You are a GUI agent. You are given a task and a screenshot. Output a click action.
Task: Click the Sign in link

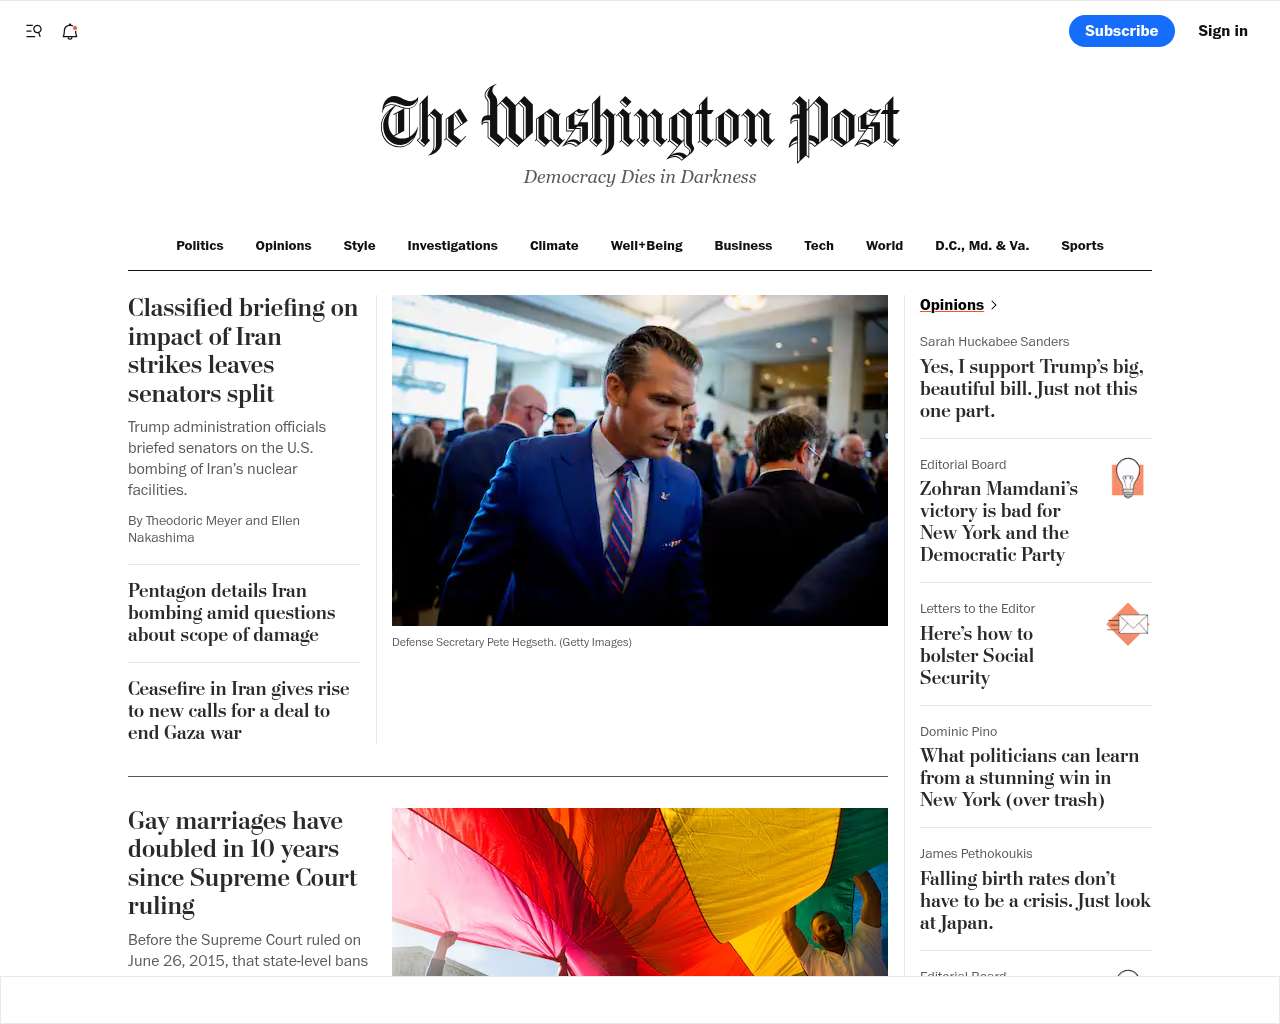(x=1223, y=31)
